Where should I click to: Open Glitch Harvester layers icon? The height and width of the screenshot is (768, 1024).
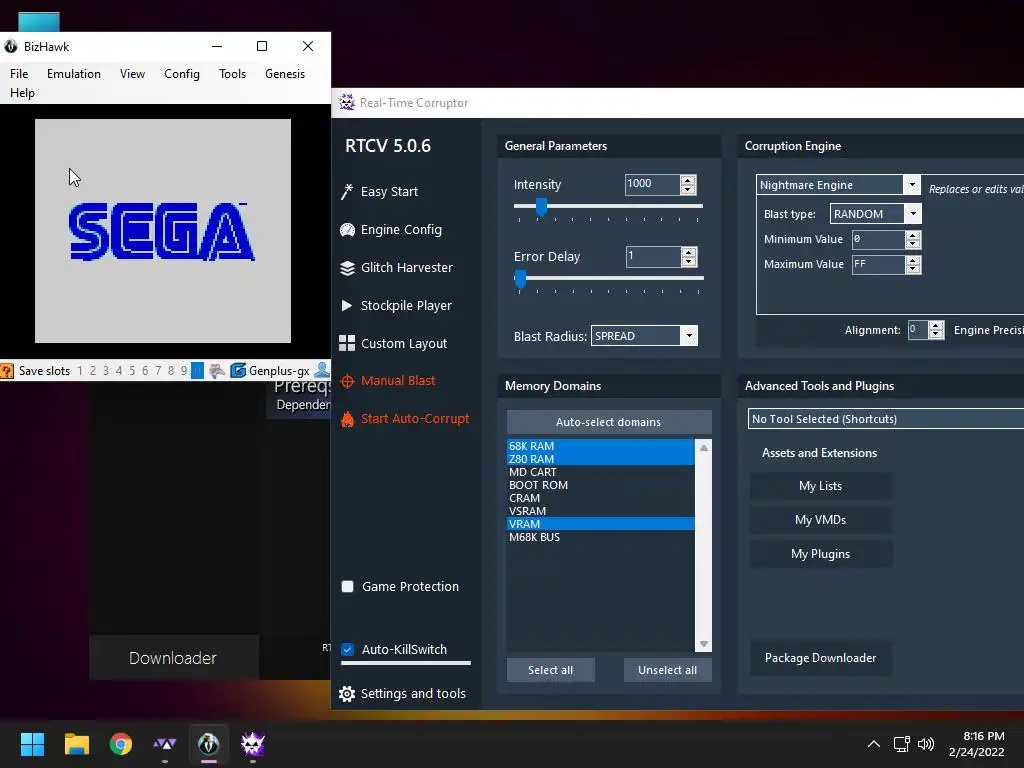click(347, 268)
